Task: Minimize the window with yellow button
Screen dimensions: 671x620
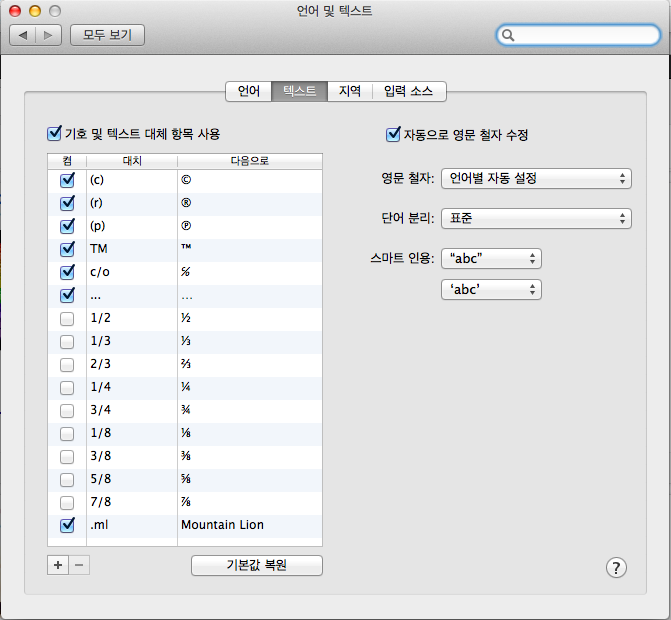Action: [x=35, y=11]
